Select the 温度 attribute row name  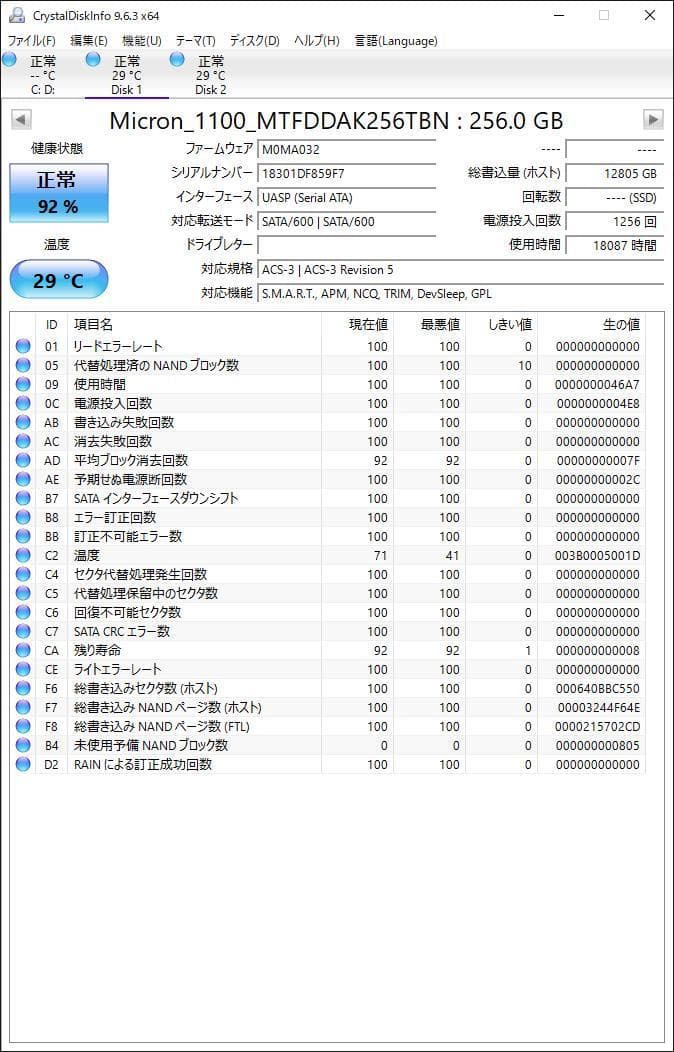(87, 556)
